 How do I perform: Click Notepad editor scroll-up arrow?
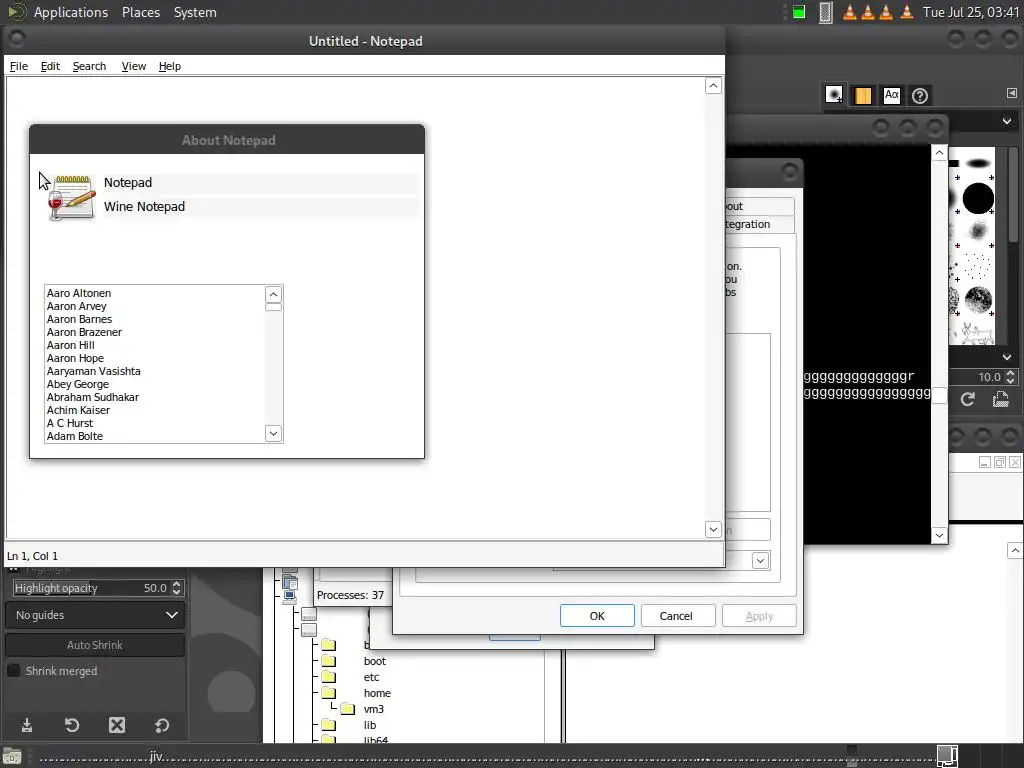click(x=713, y=86)
